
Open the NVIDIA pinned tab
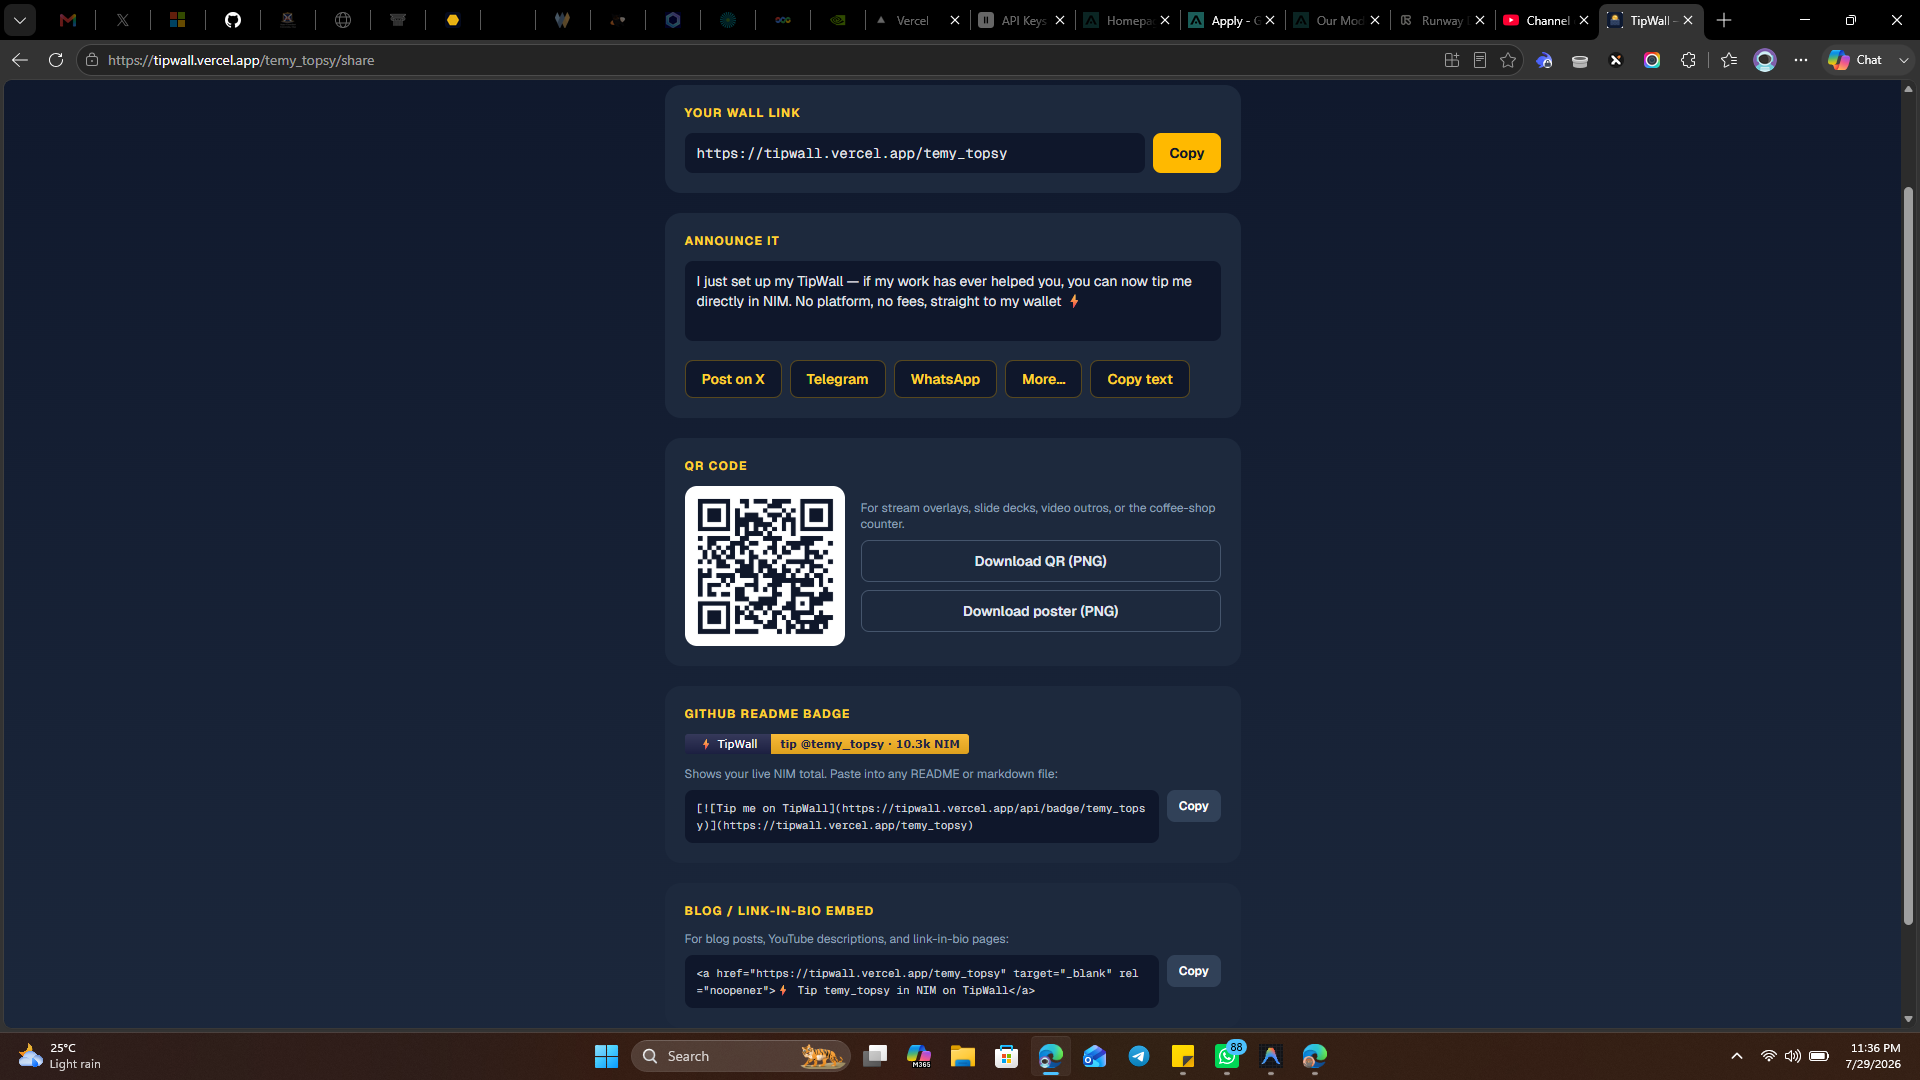[x=838, y=20]
